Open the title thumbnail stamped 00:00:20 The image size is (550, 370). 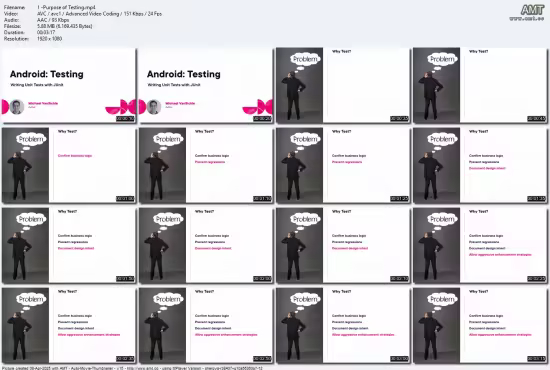point(206,86)
